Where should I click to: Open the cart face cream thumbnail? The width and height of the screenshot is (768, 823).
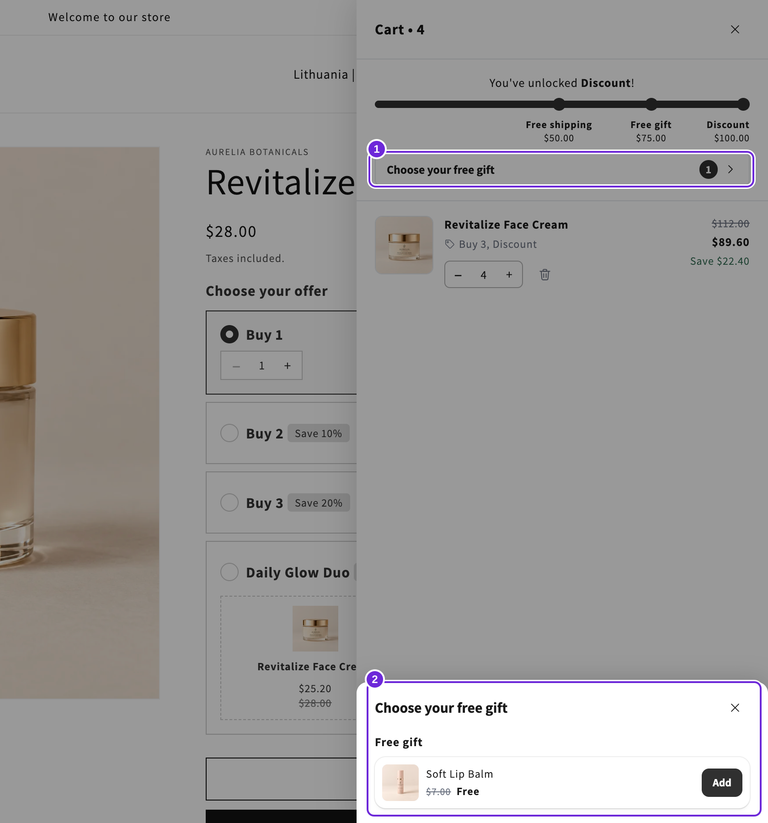pos(404,245)
